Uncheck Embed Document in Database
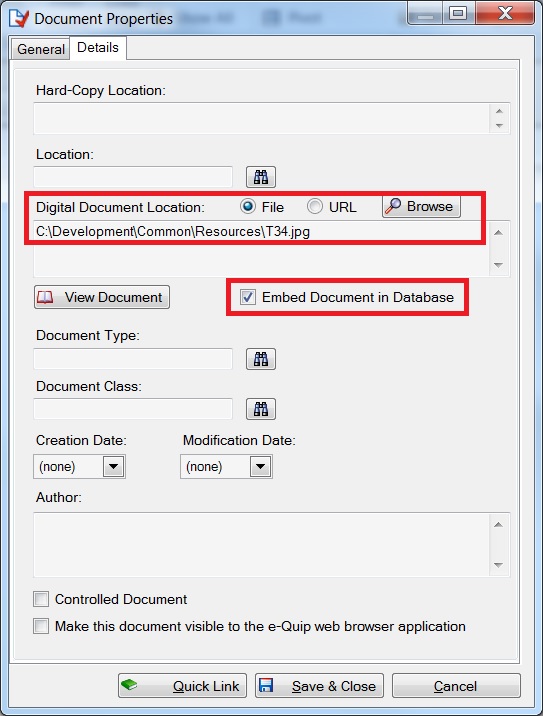The image size is (543, 716). (248, 297)
